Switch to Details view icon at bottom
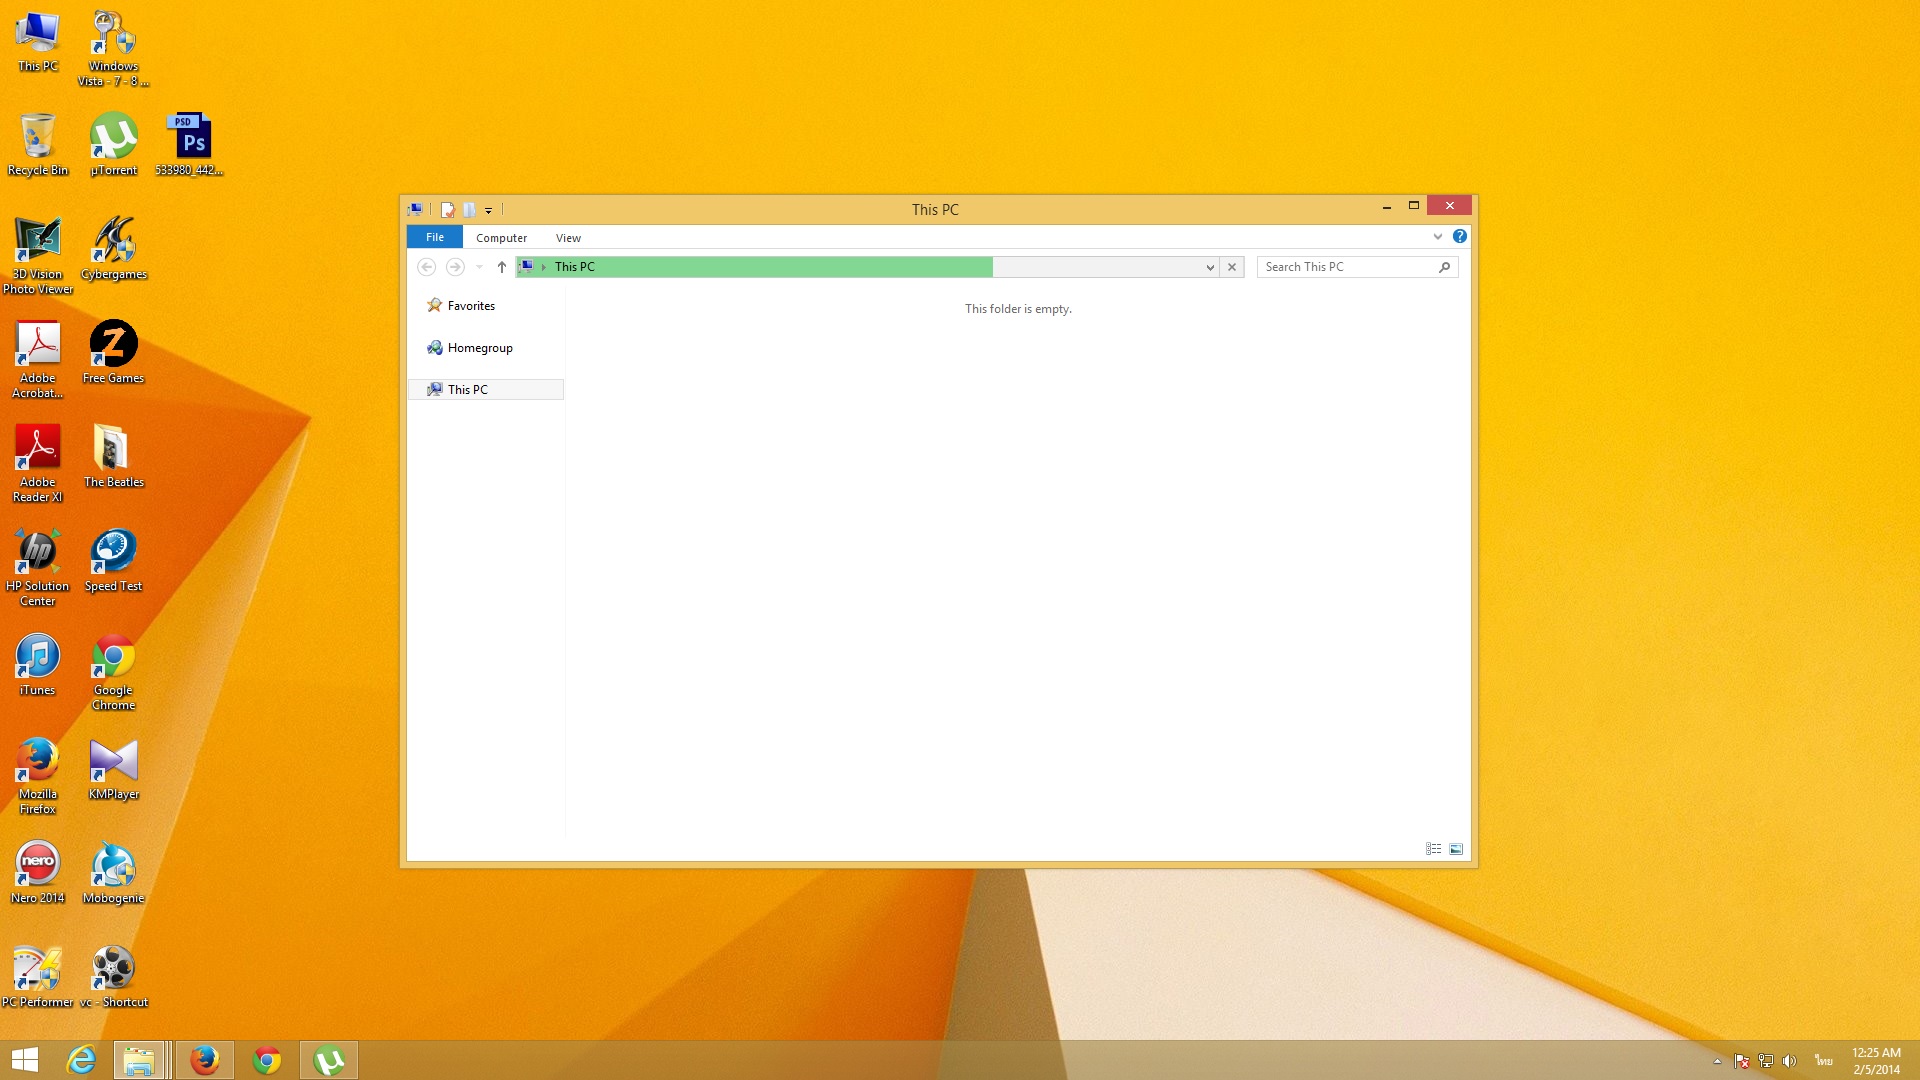 click(1433, 849)
